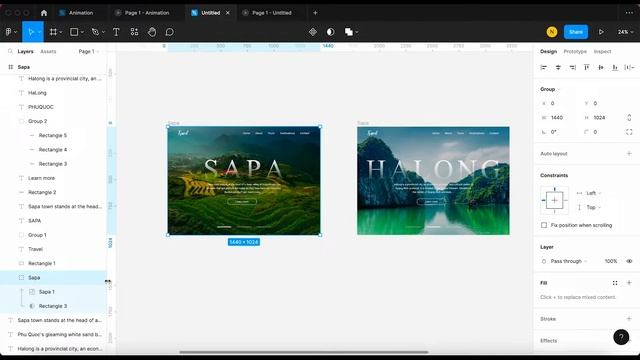This screenshot has width=640, height=360.
Task: Align right icon in Design panel
Action: click(572, 67)
